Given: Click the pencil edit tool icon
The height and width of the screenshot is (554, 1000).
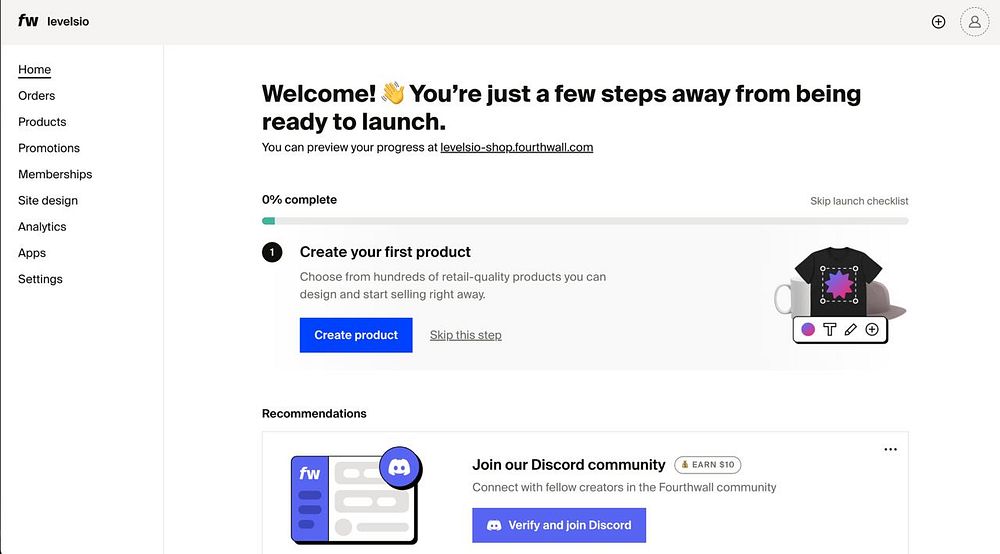Looking at the screenshot, I should pos(851,329).
